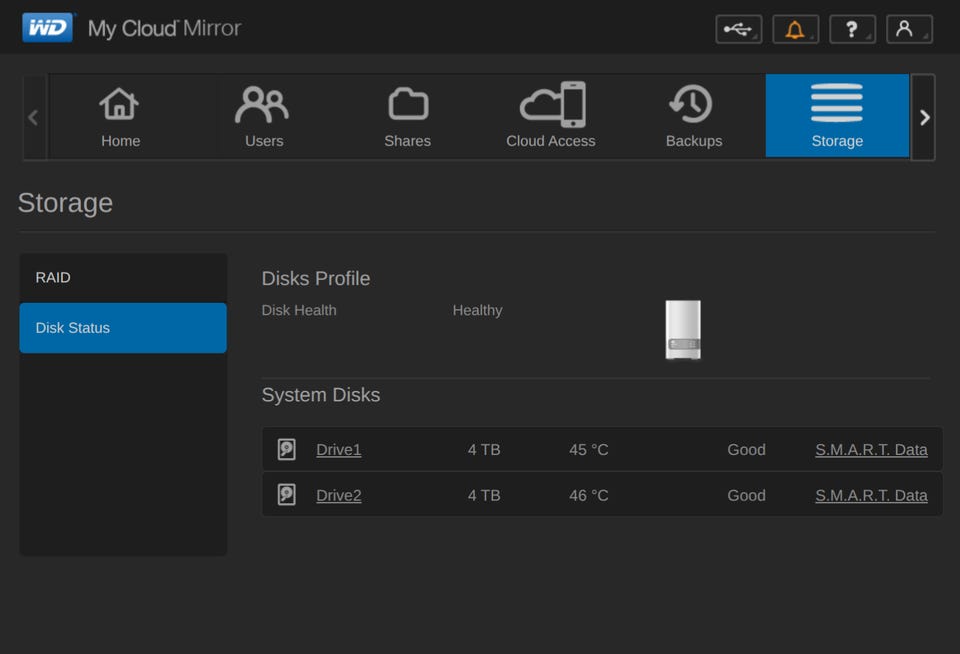The image size is (960, 654).
Task: Select the Storage navigation tab
Action: pyautogui.click(x=837, y=116)
